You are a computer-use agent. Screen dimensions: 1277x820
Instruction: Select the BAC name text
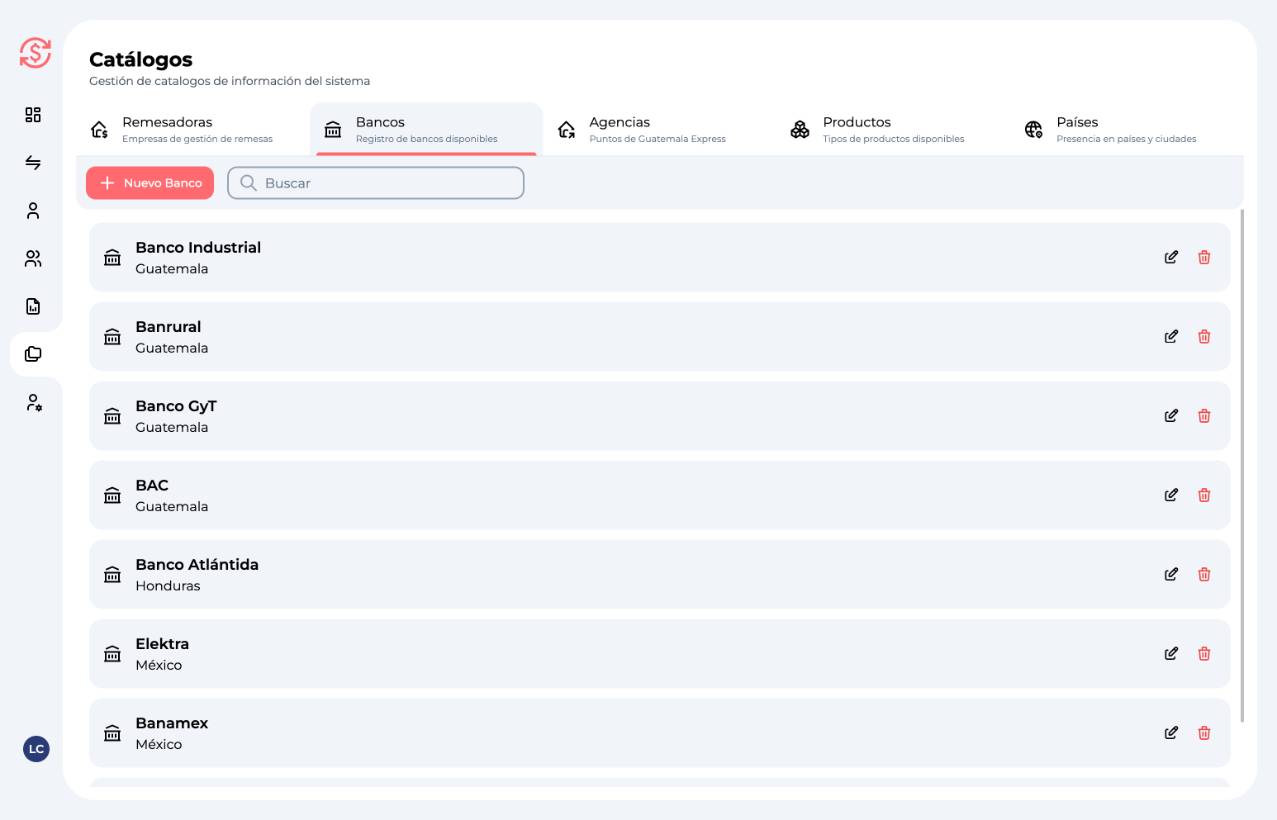[152, 485]
